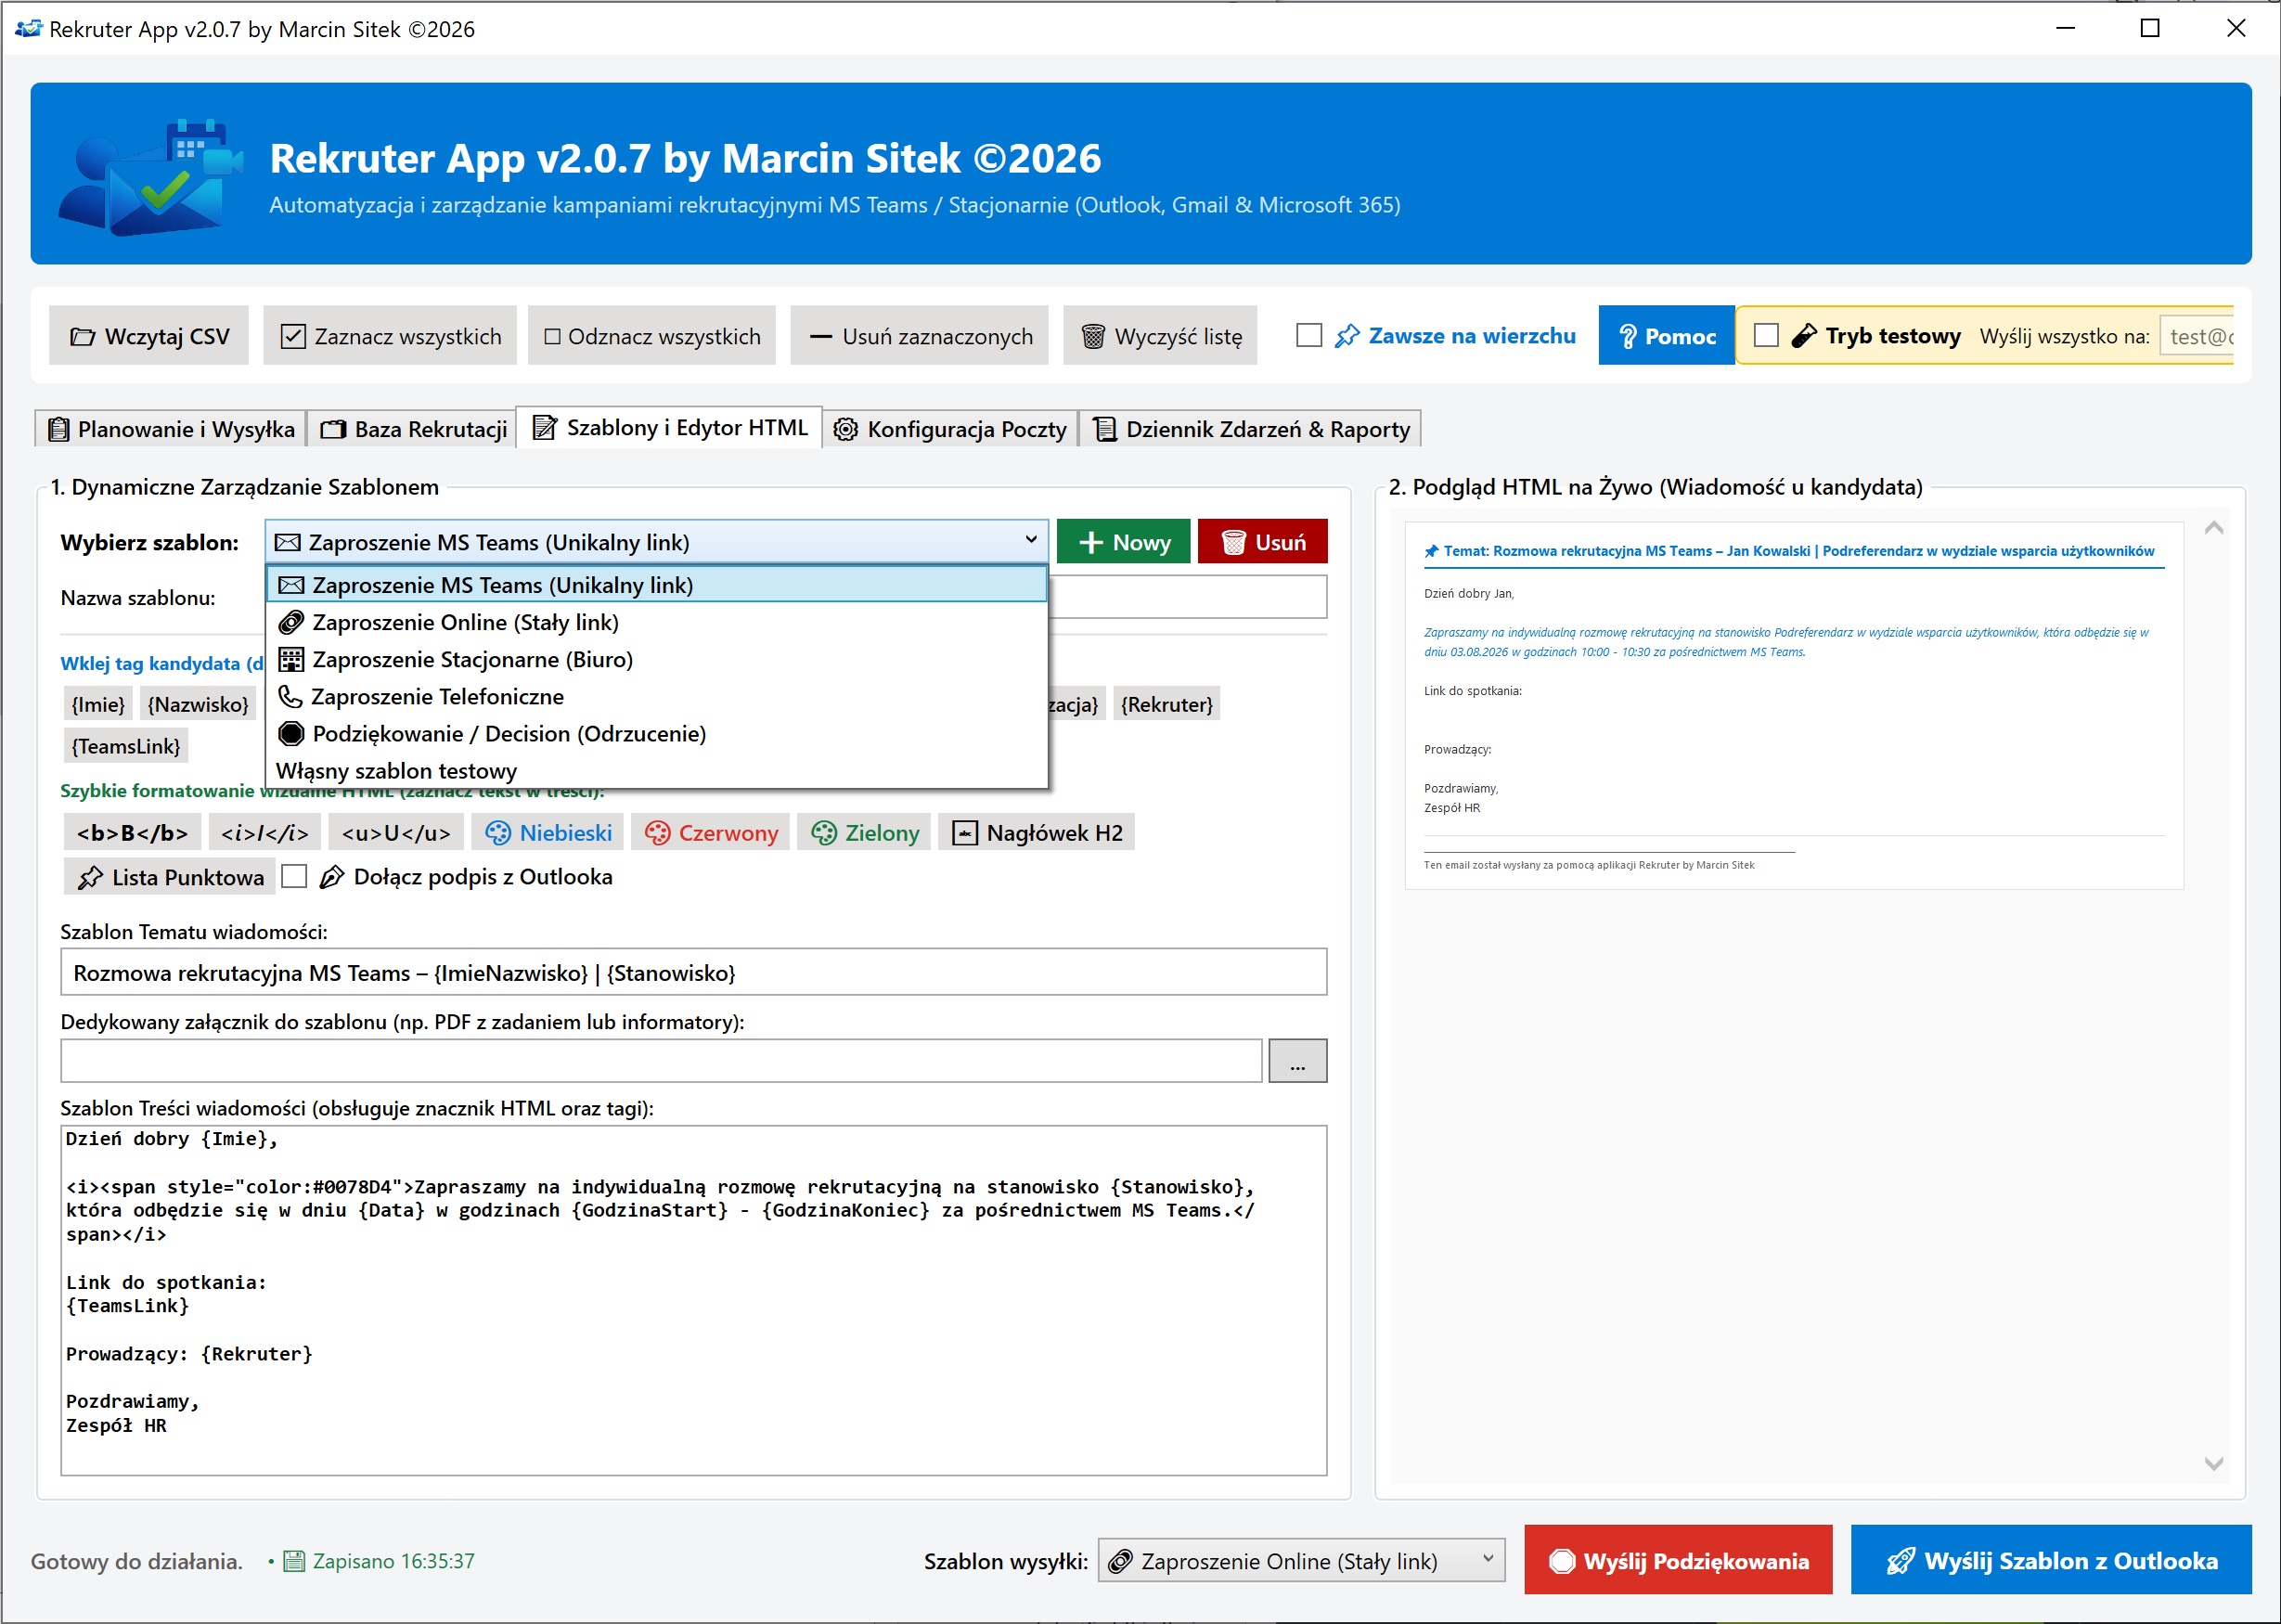Image resolution: width=2281 pixels, height=1624 pixels.
Task: Pick Zaproszenie Stacjonarne (Biuro) from the list
Action: point(657,659)
